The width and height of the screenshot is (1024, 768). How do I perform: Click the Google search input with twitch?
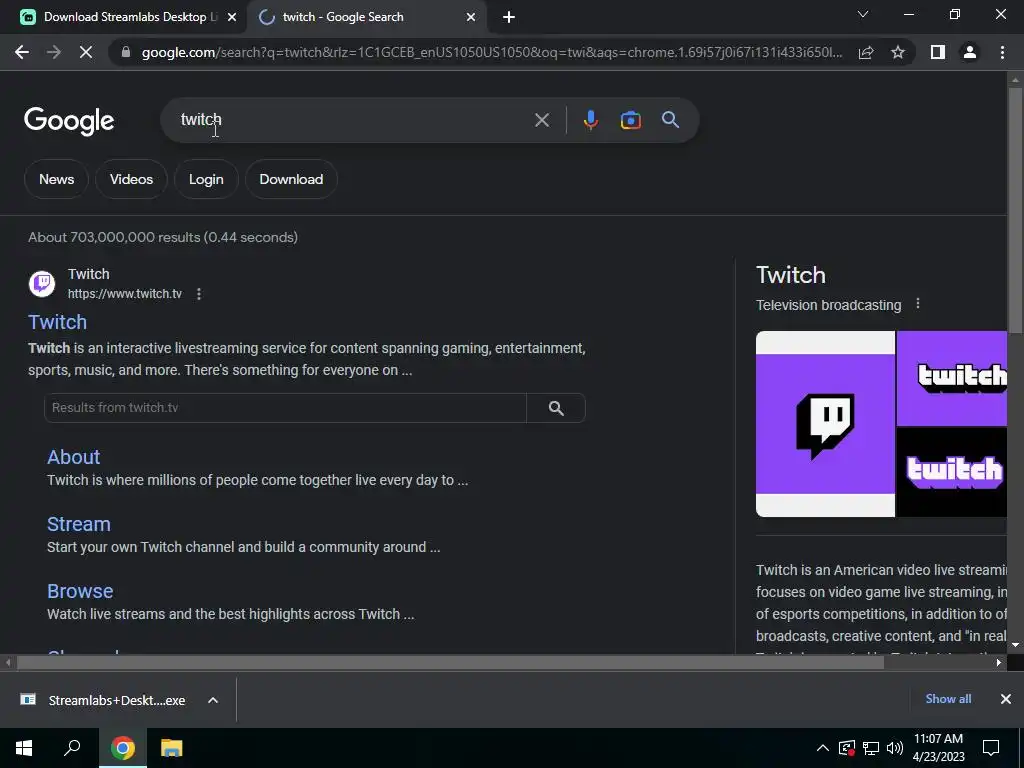pyautogui.click(x=353, y=120)
